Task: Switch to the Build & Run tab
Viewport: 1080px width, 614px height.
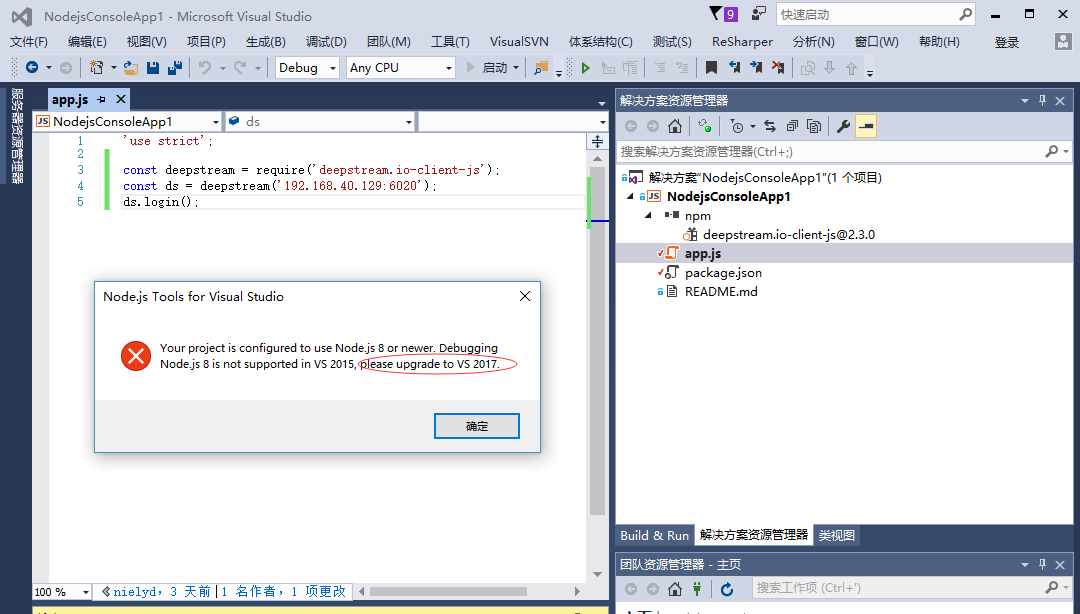Action: [654, 535]
